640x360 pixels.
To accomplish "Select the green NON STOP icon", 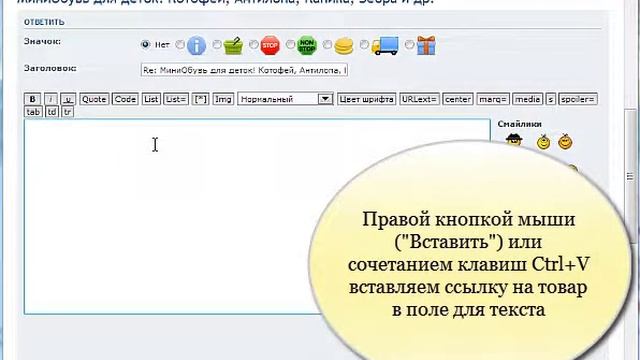I will point(307,45).
